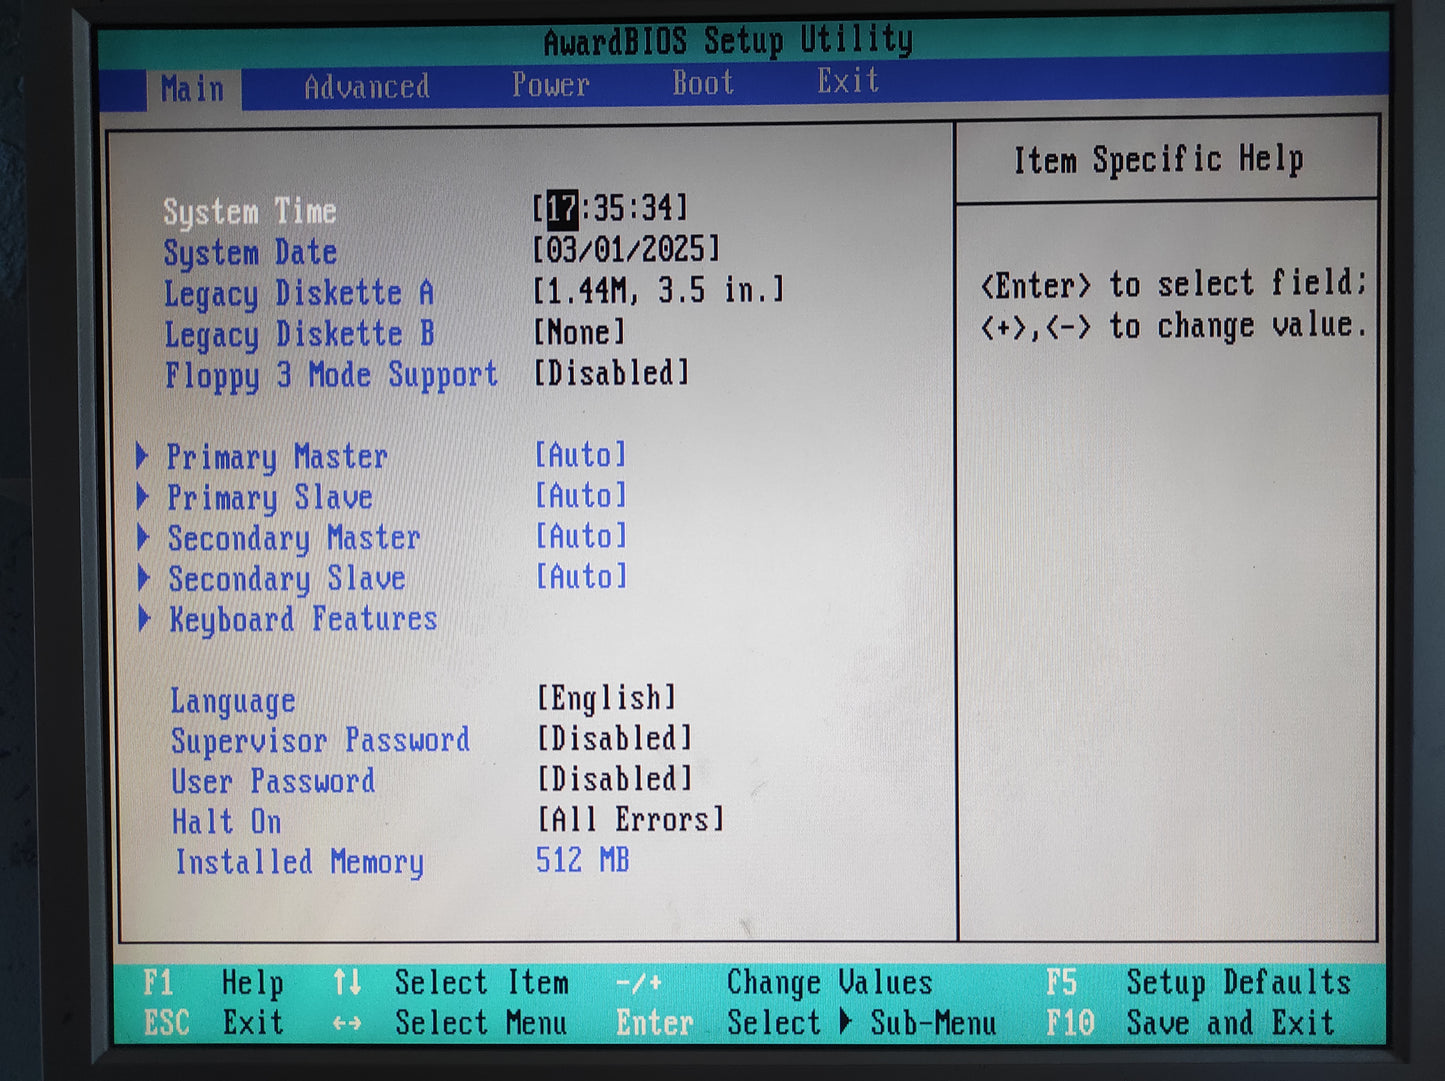Click the arrow beside Secondary Slave
Image resolution: width=1445 pixels, height=1081 pixels.
coord(143,578)
